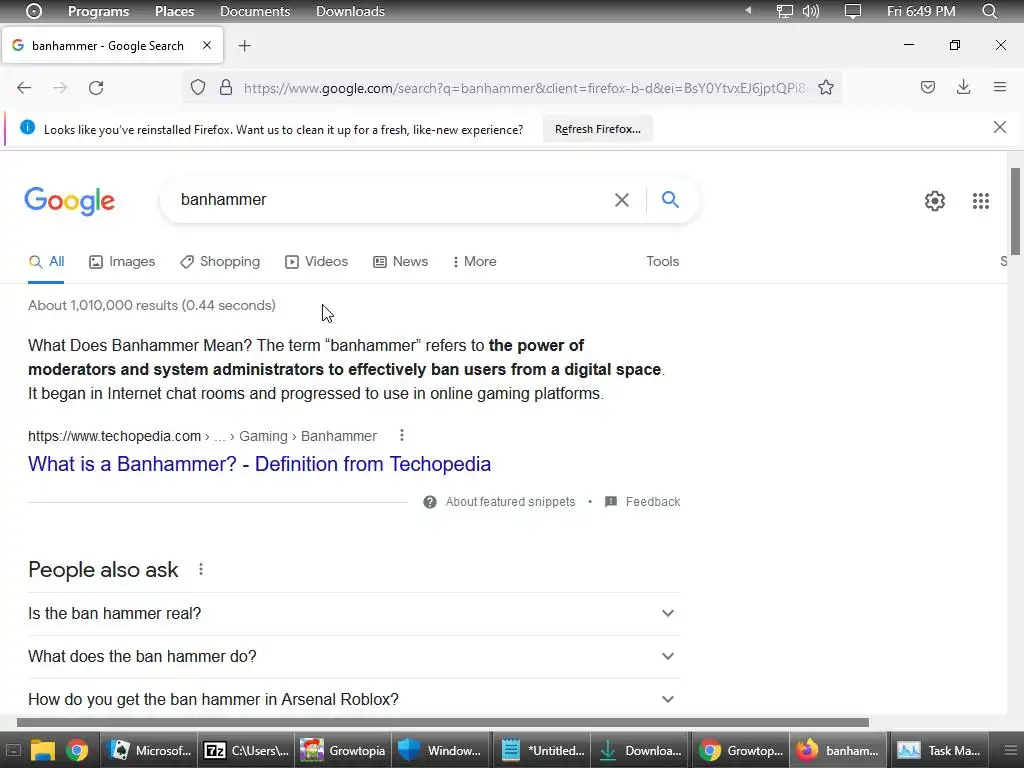Switch to Downloads taskbar window
1024x768 pixels.
[x=640, y=750]
